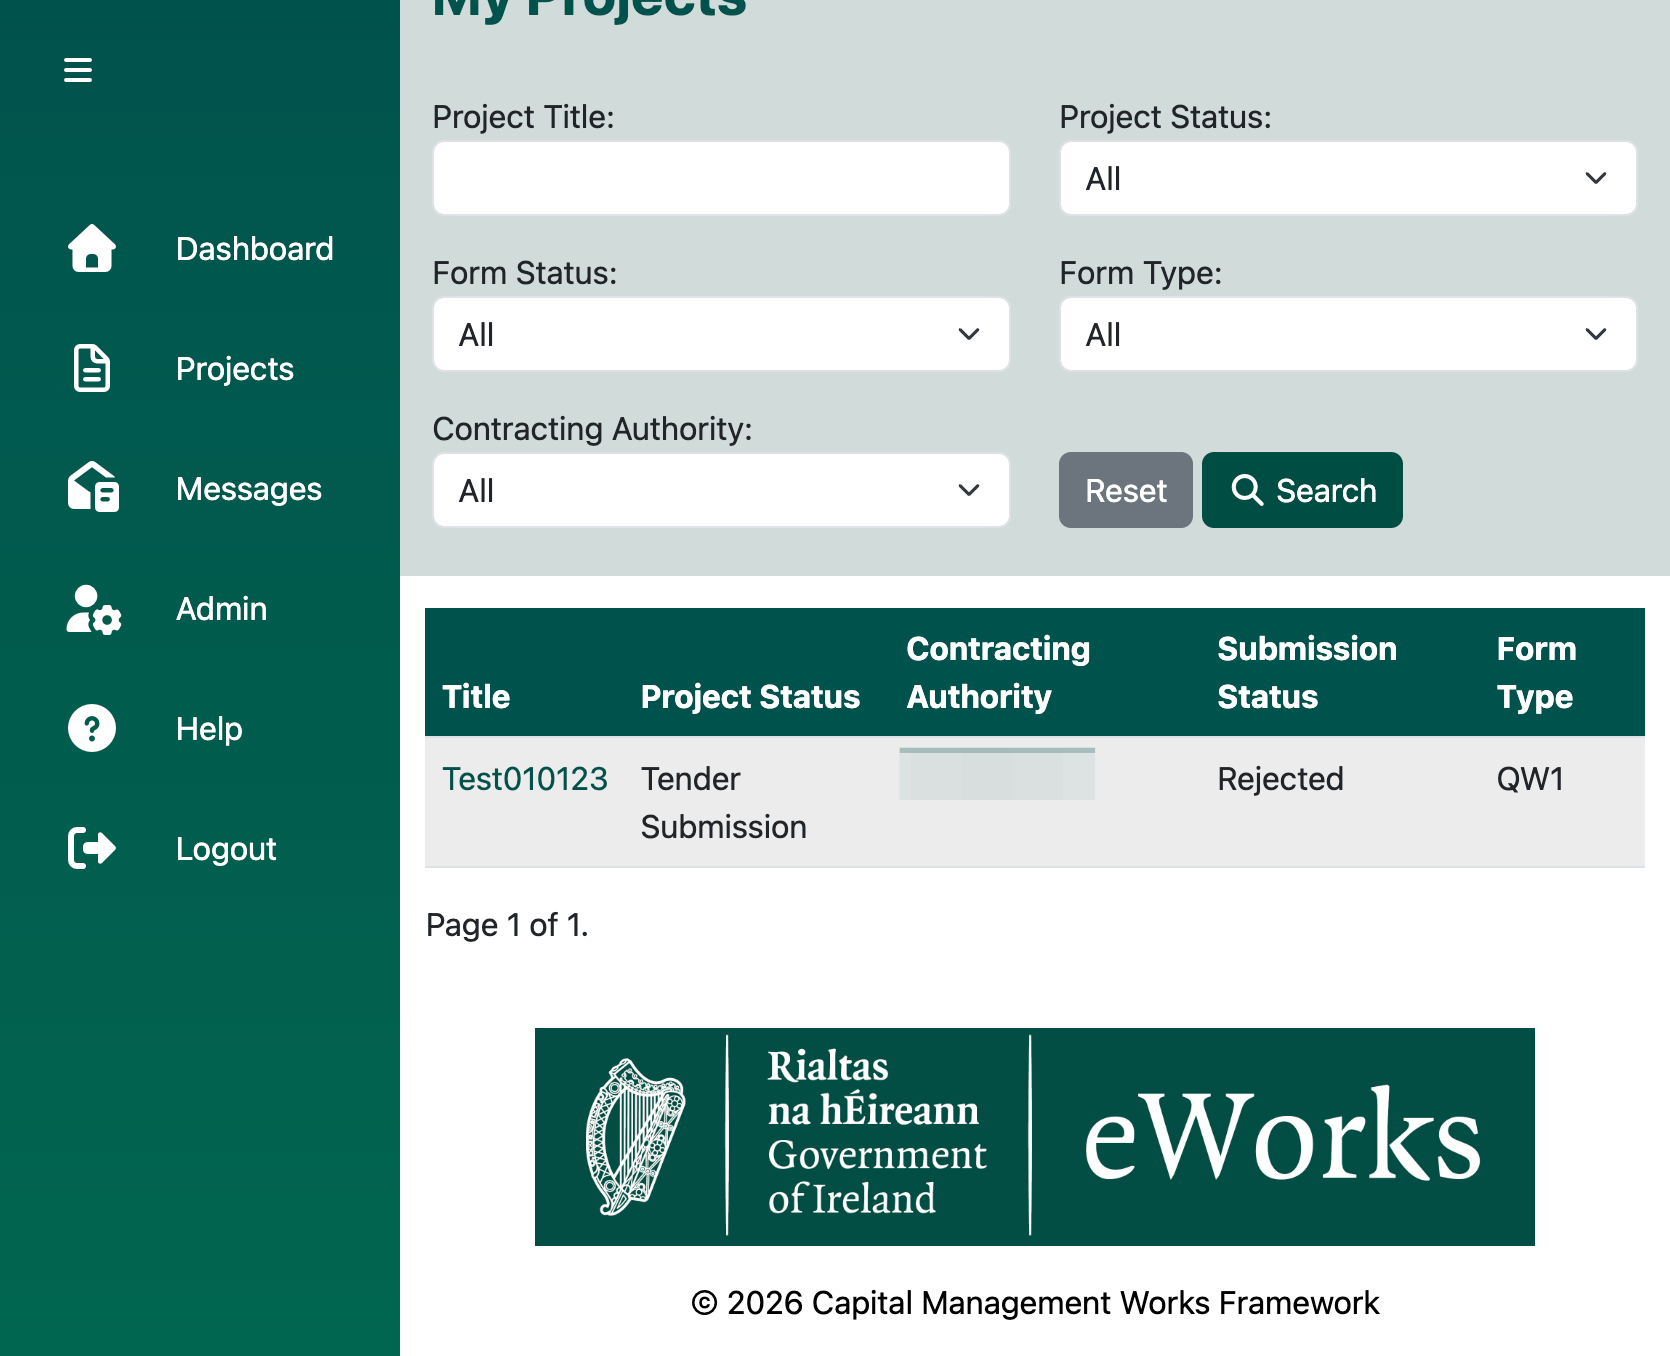Click the Page 1 of 1 text
The height and width of the screenshot is (1356, 1670).
[x=507, y=925]
